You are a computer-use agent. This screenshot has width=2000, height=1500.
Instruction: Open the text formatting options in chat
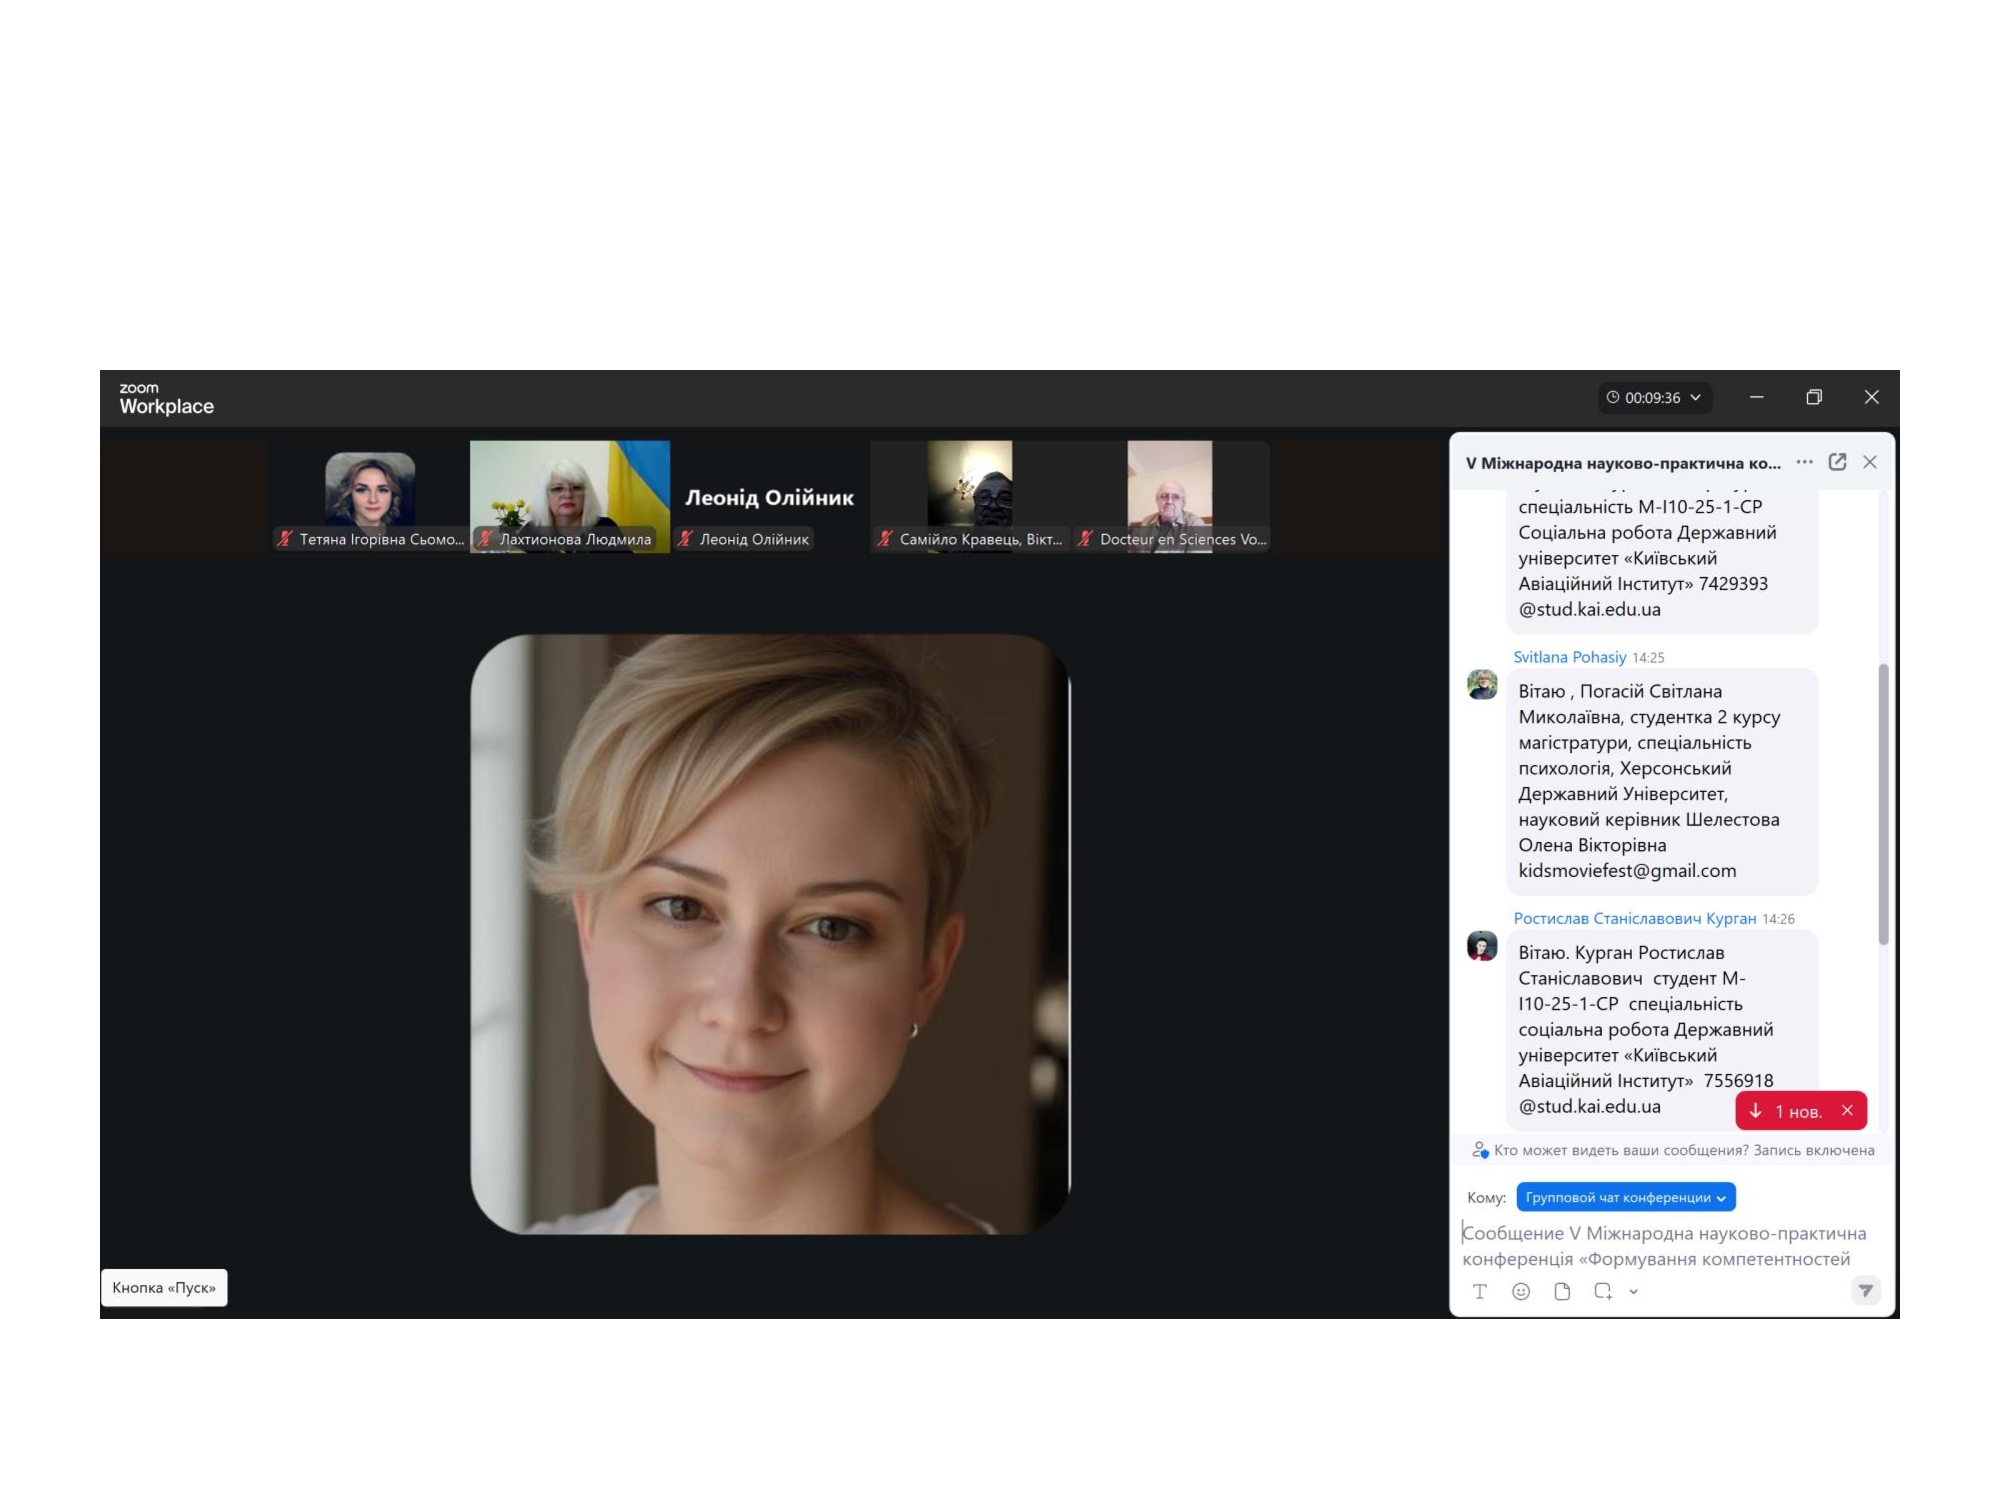[1480, 1291]
